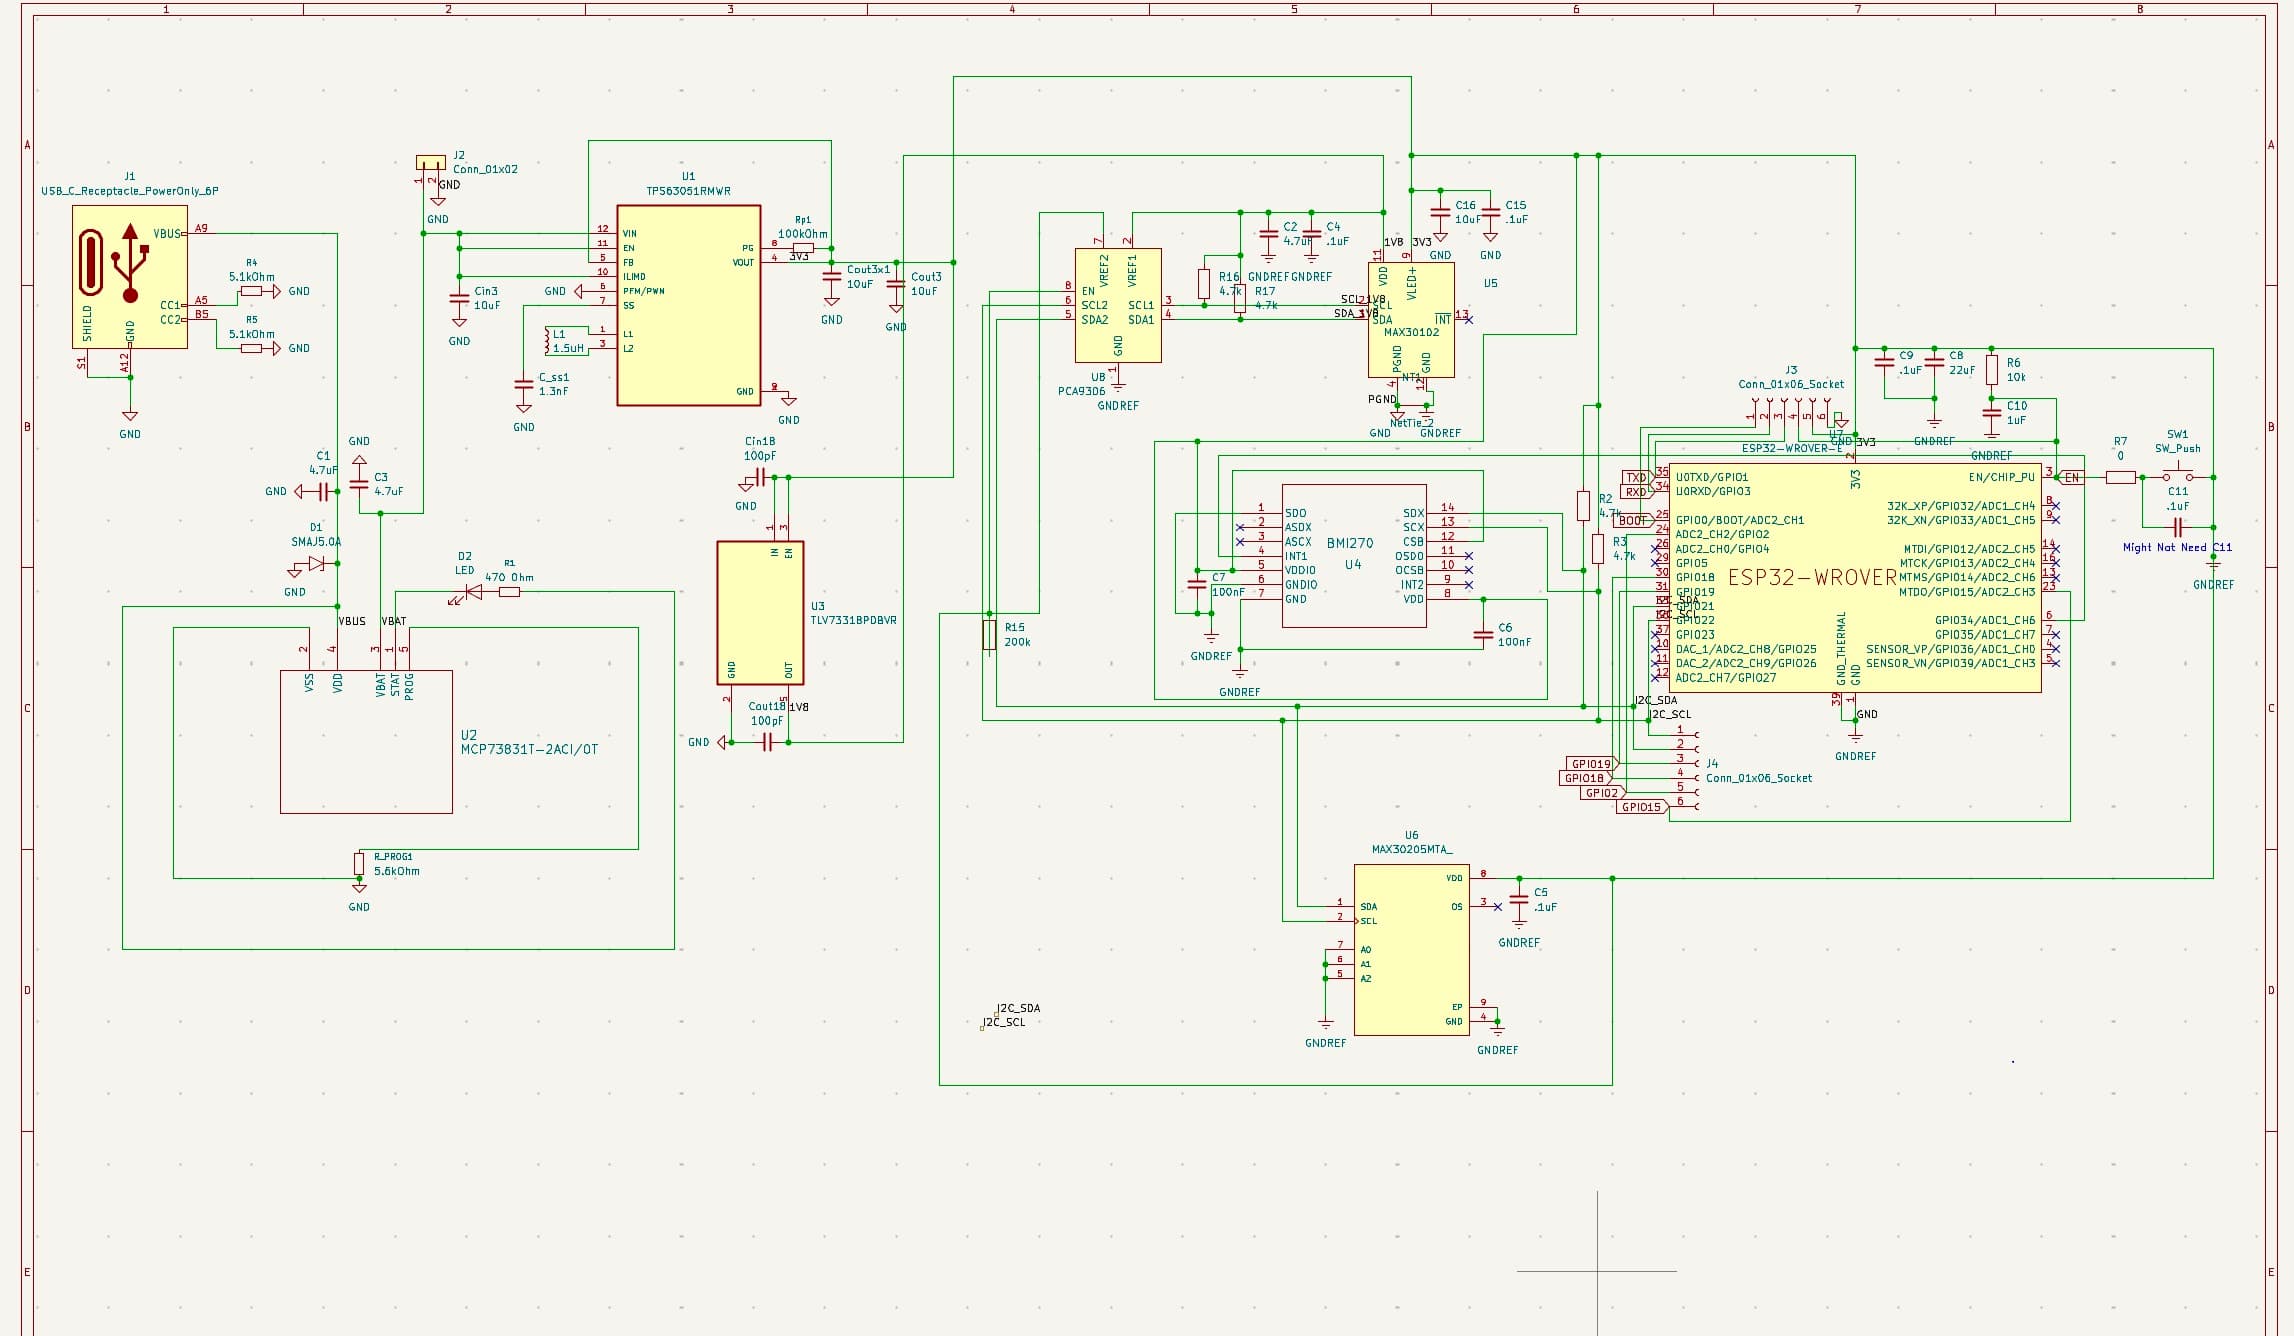Click the SW1 push button symbol

coord(2177,476)
